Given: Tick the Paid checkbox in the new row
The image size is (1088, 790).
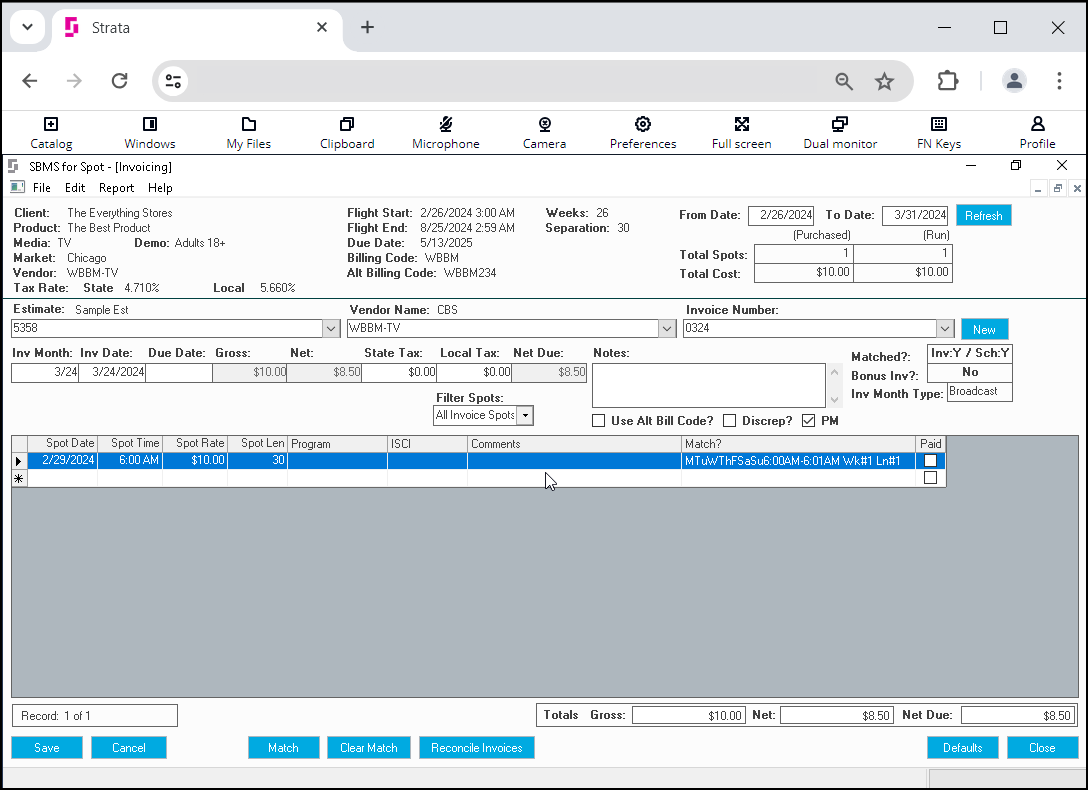Looking at the screenshot, I should coord(930,478).
